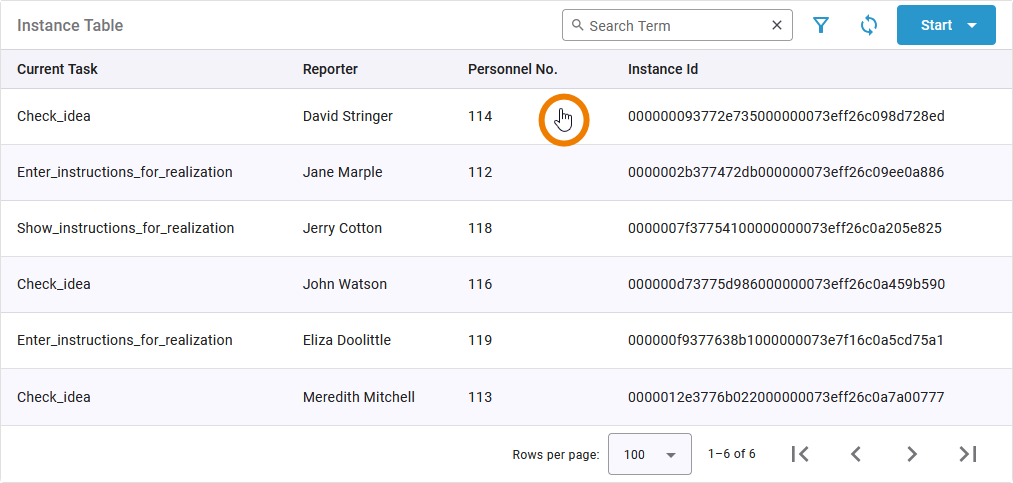
Task: Select the David Stringer row
Action: point(347,116)
